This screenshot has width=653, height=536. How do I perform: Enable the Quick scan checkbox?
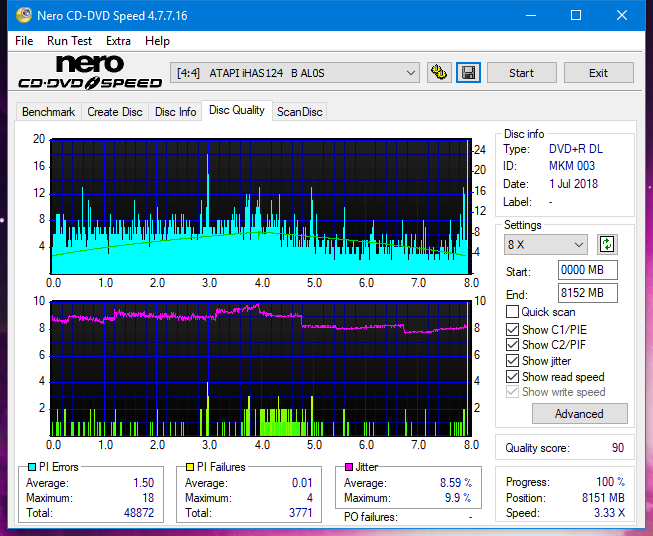tap(512, 312)
